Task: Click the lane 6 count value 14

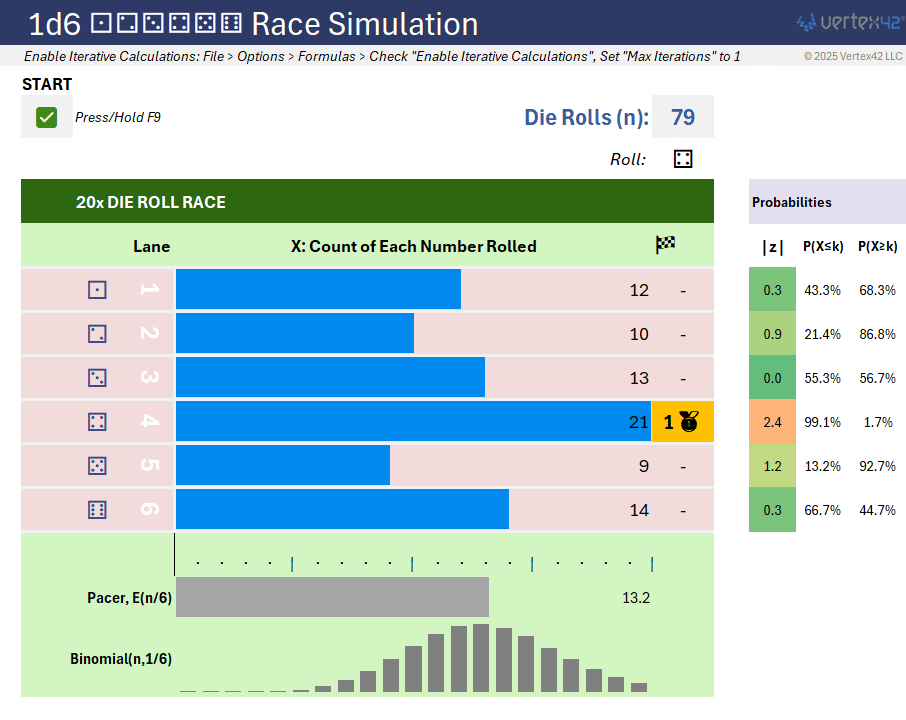Action: 639,510
